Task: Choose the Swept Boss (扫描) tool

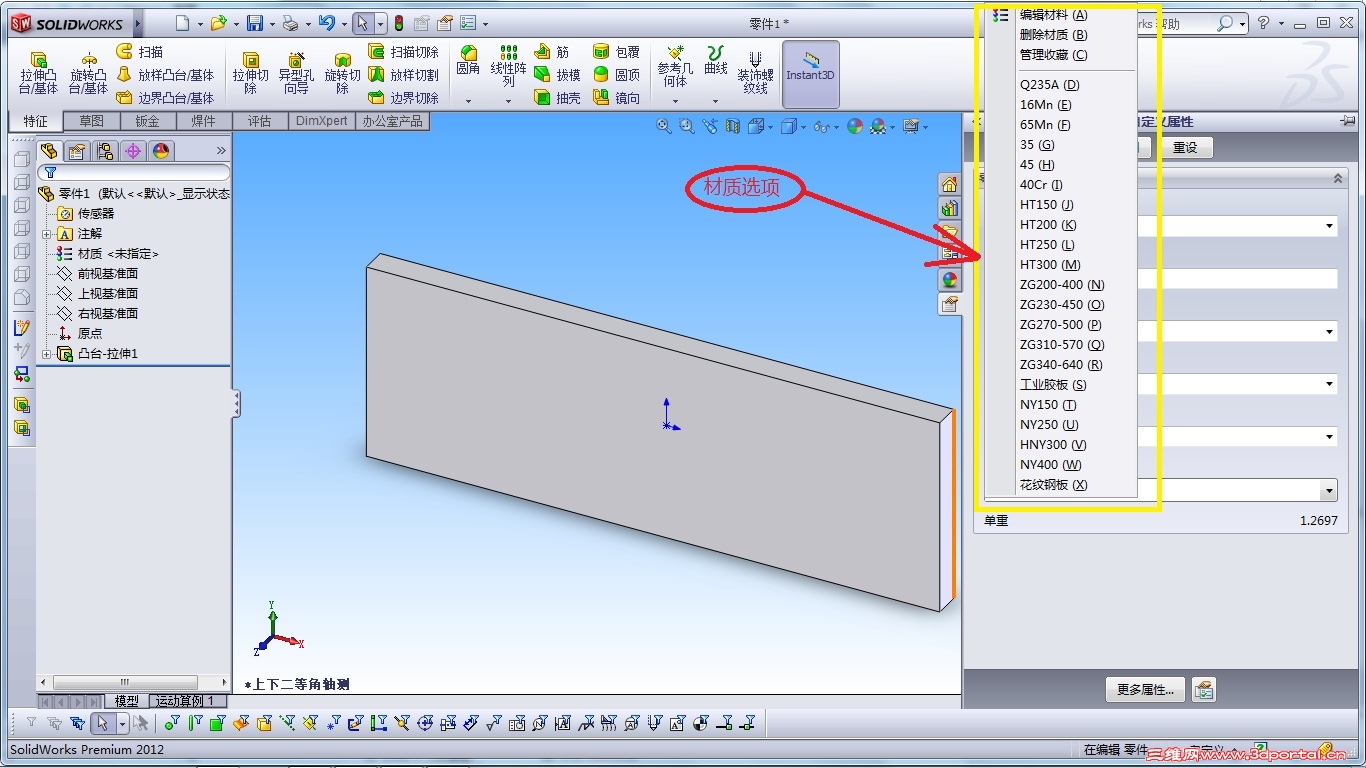Action: click(140, 51)
